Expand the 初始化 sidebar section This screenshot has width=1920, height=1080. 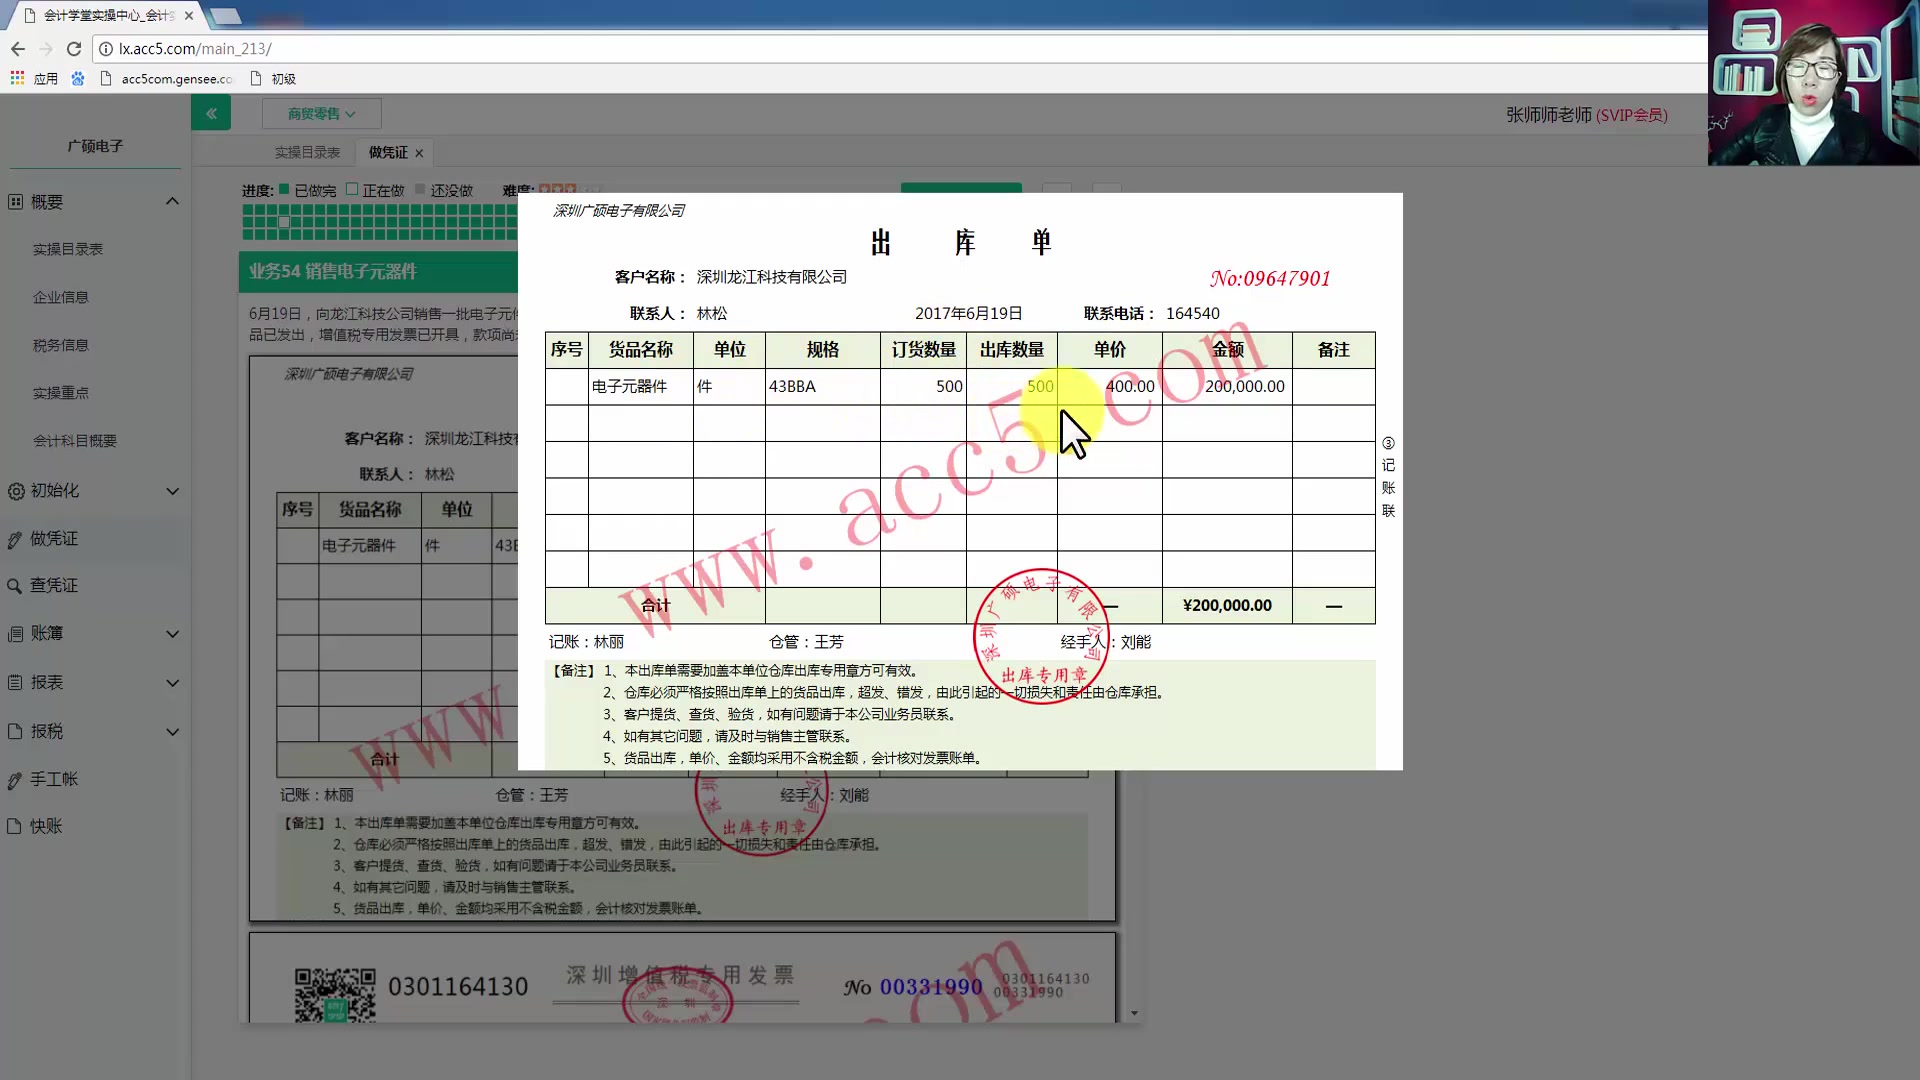pyautogui.click(x=172, y=491)
